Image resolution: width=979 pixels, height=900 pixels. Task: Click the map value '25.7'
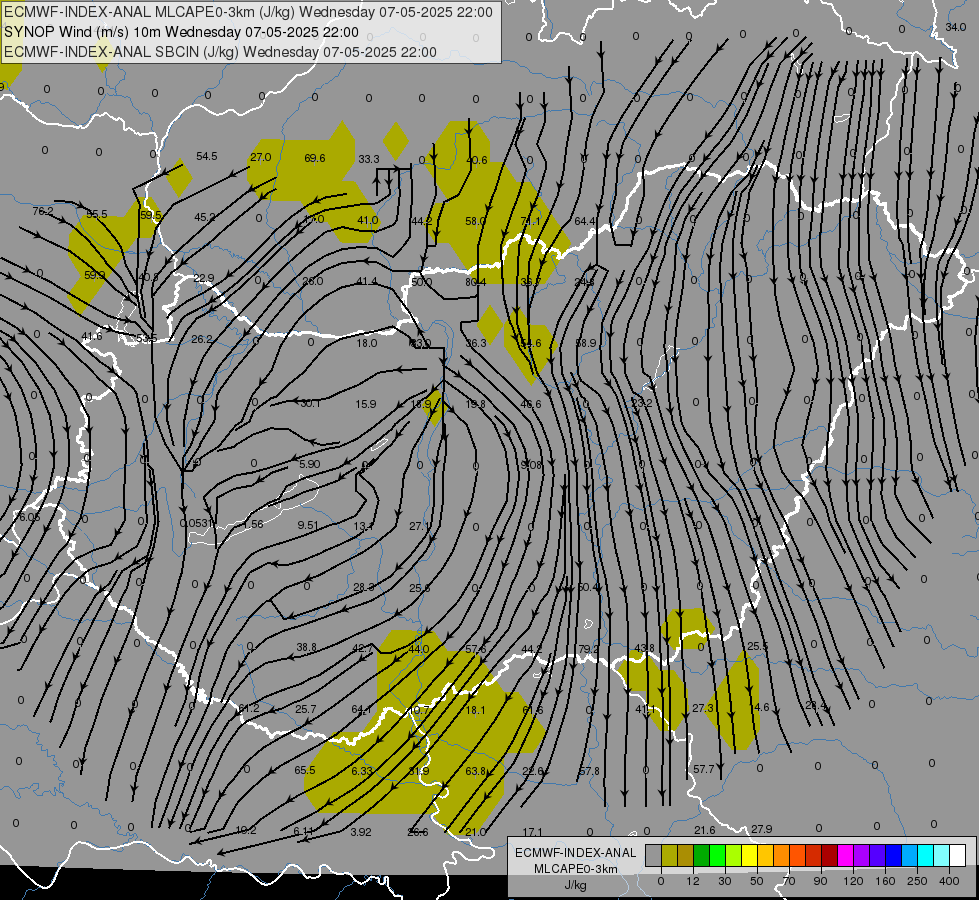[305, 710]
